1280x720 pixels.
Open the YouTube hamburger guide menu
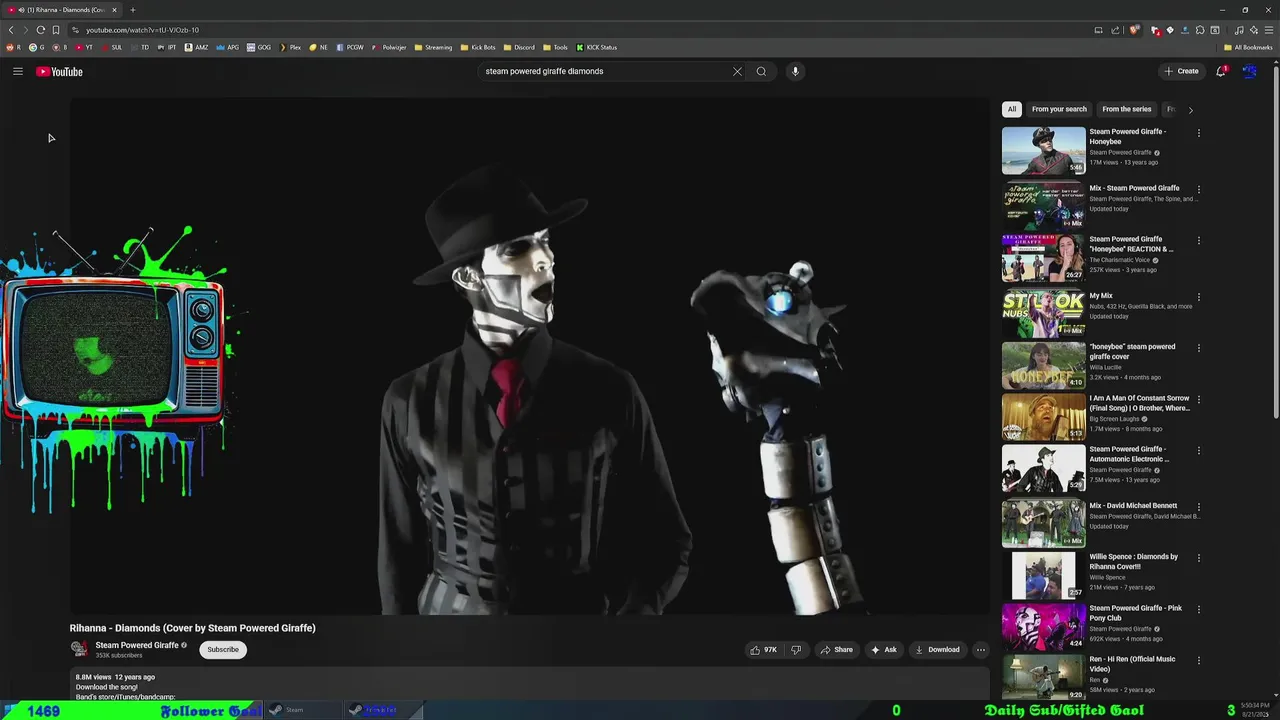coord(18,71)
